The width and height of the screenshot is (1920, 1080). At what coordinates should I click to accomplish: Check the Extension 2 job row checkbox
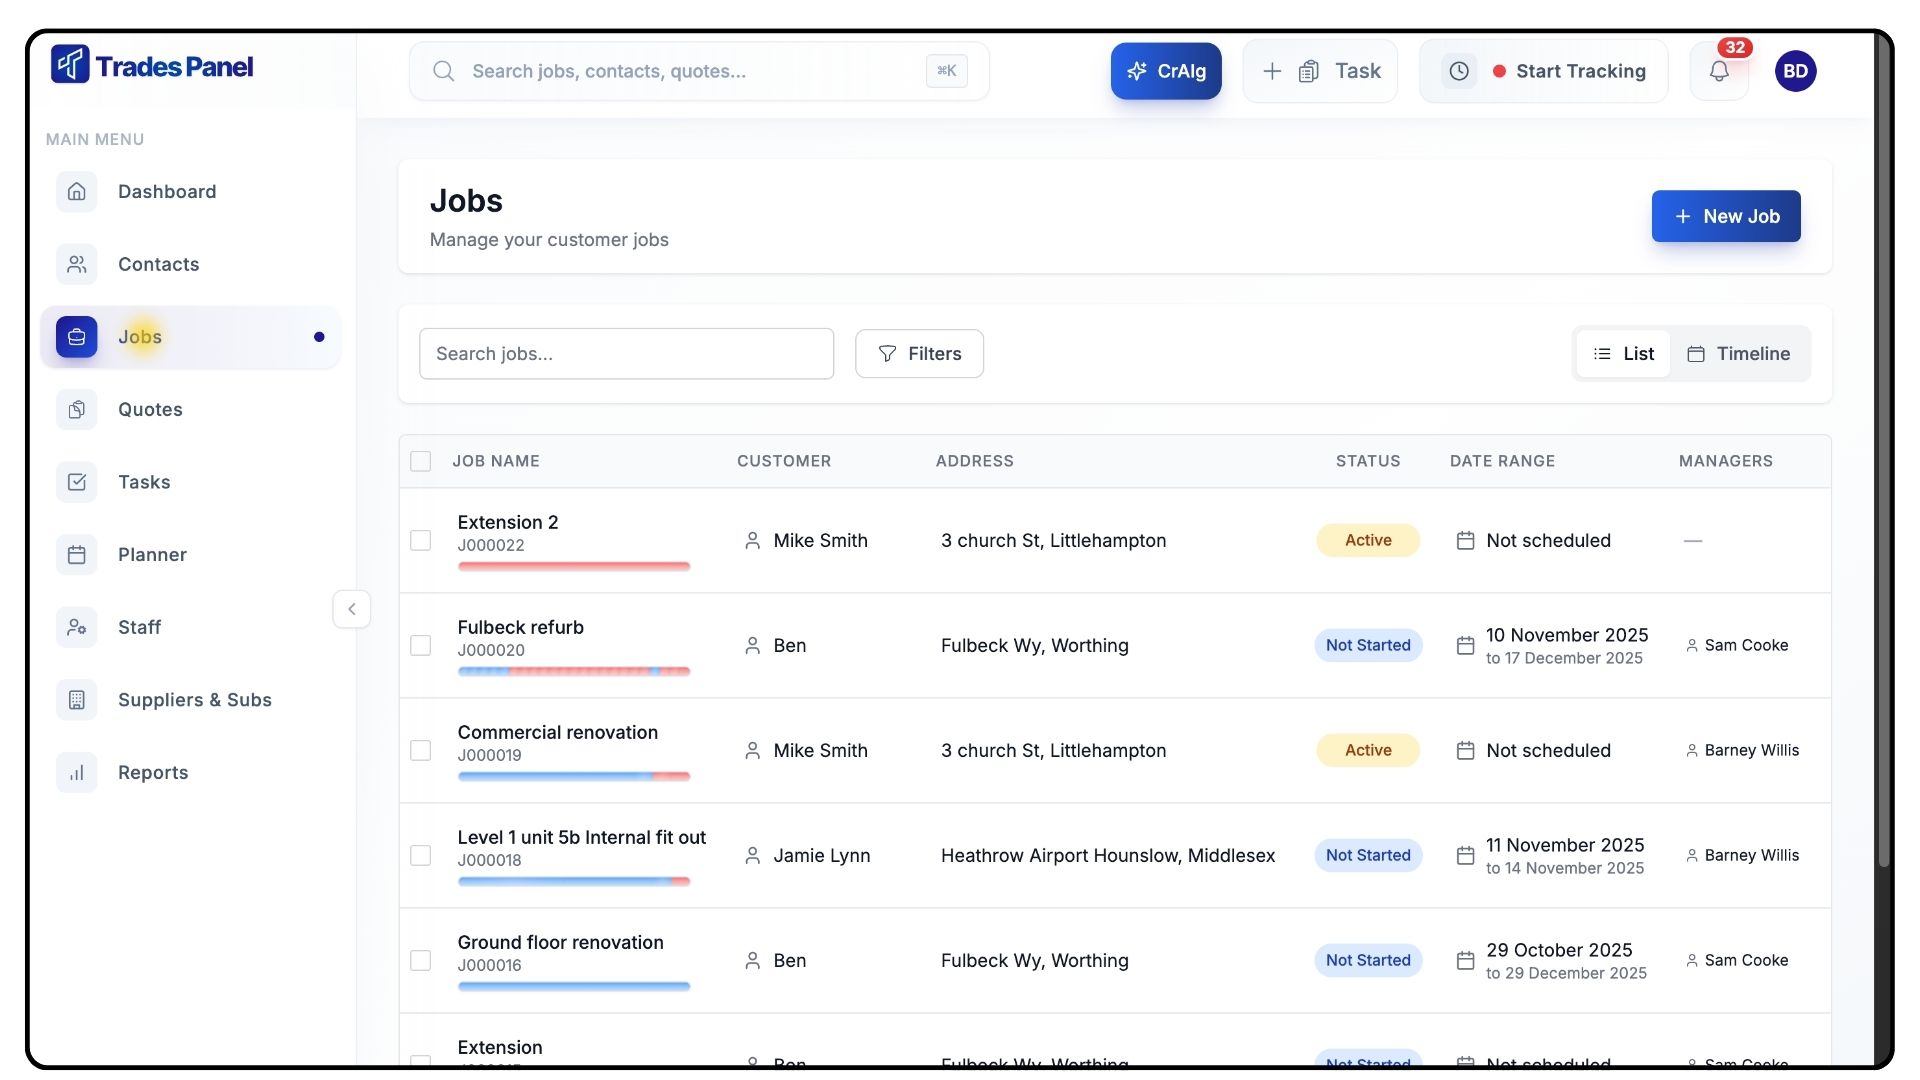pyautogui.click(x=421, y=540)
